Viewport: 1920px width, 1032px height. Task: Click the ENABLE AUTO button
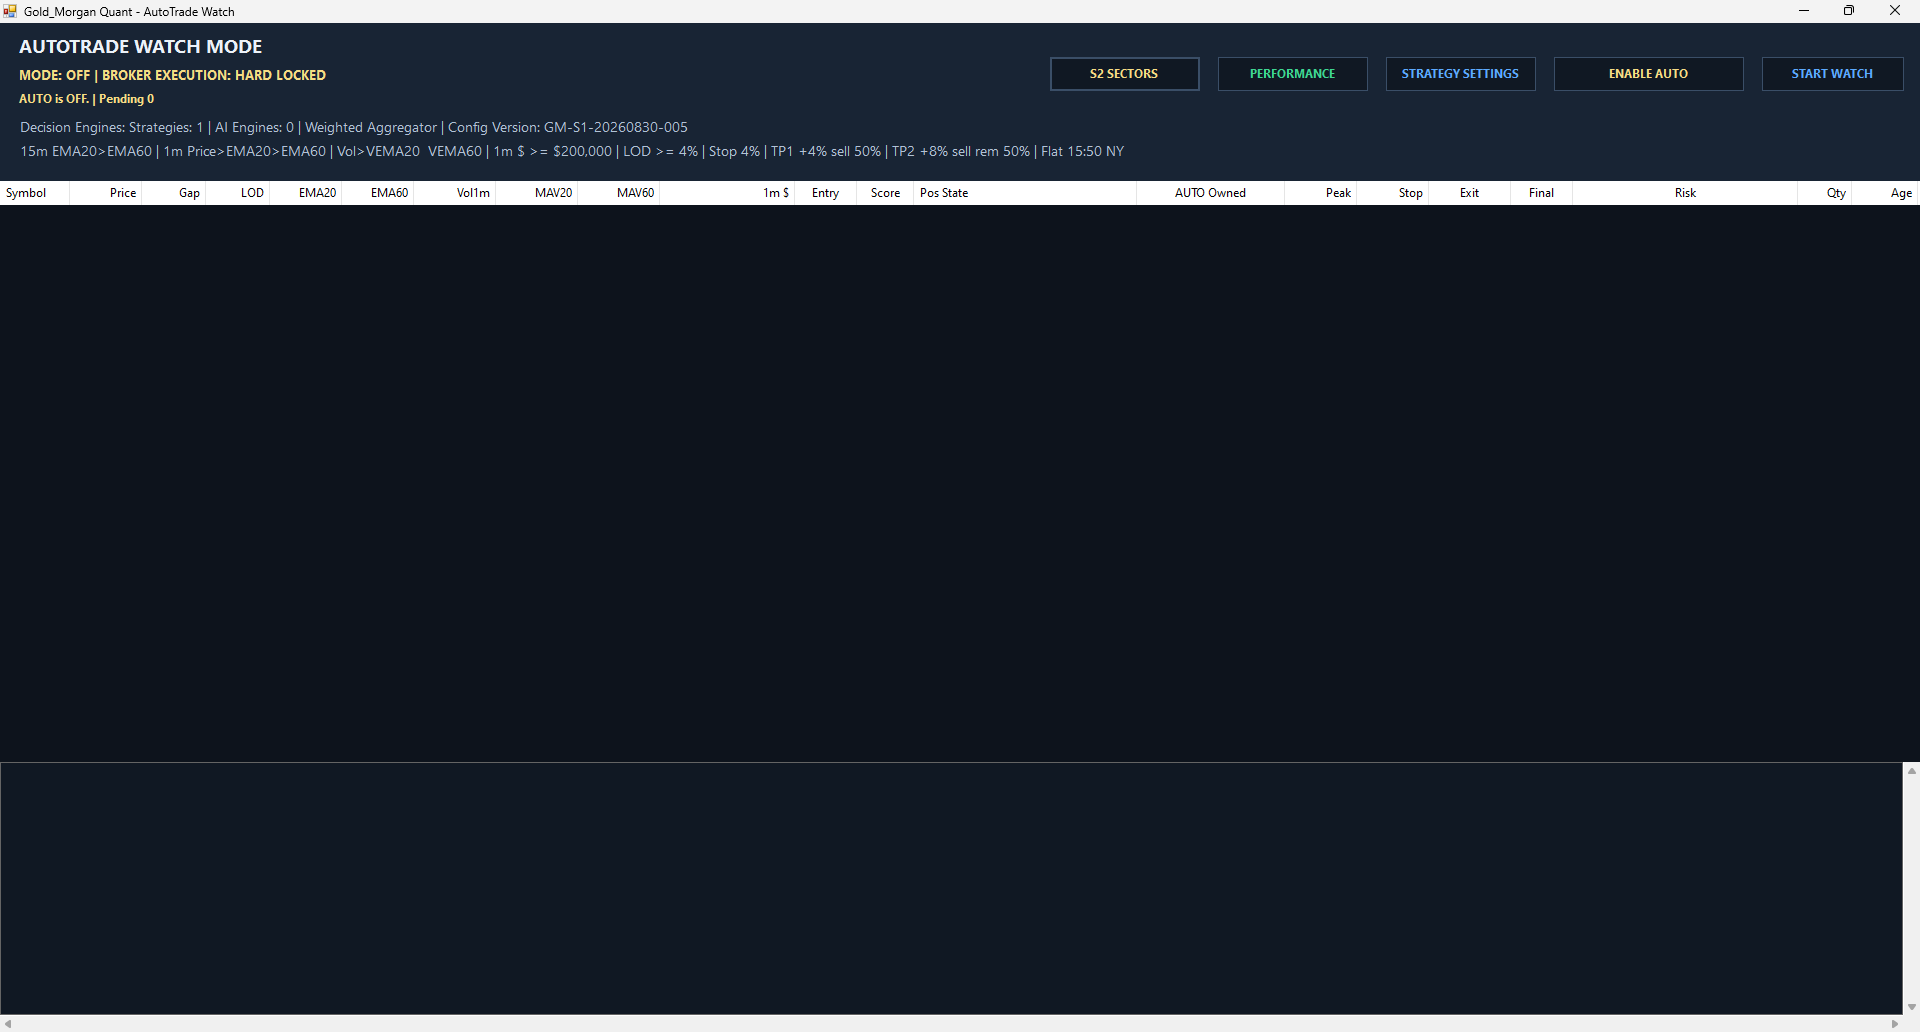(x=1648, y=74)
